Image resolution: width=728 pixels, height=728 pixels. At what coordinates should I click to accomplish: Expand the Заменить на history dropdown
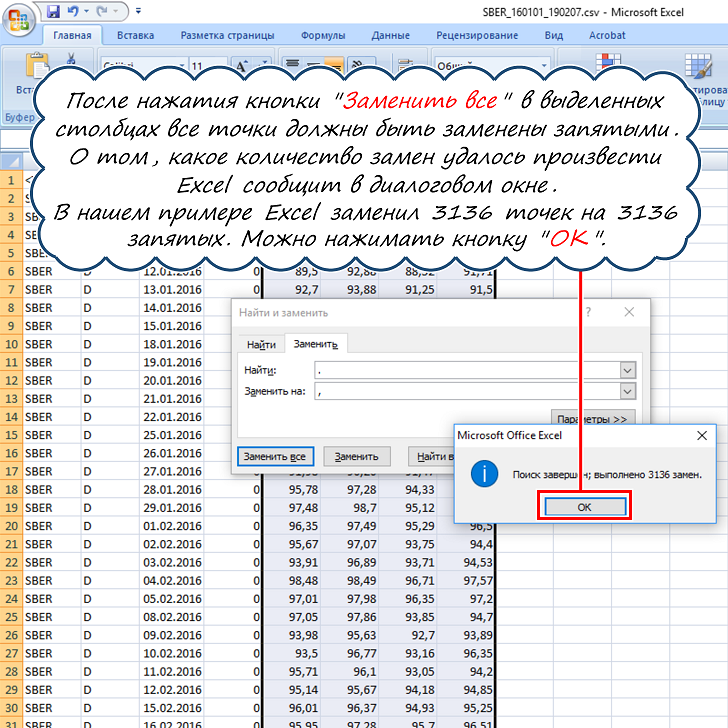627,391
